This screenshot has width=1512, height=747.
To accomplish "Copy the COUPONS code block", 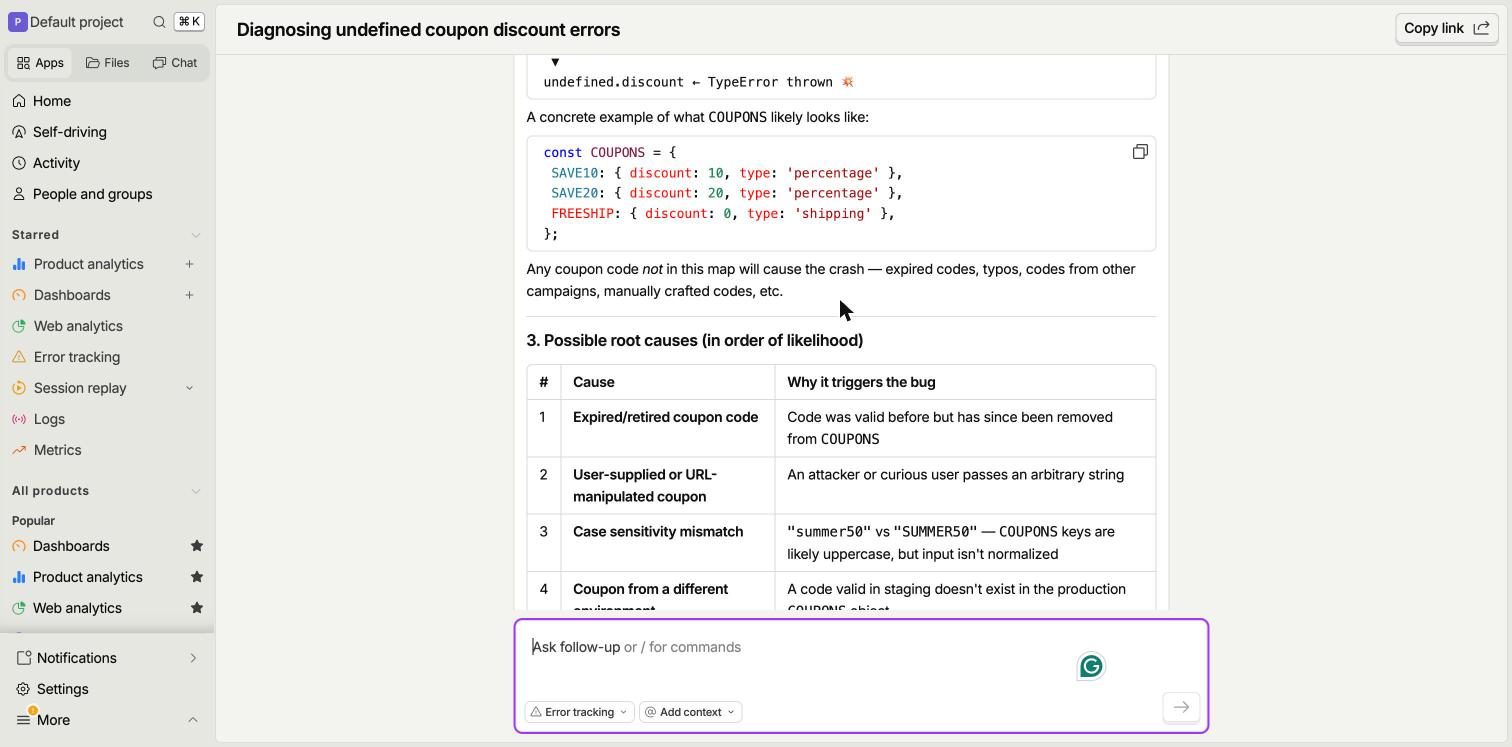I will pos(1140,152).
